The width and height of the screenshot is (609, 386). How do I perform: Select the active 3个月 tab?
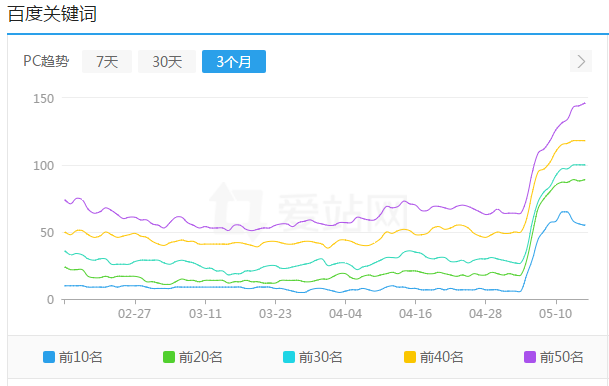point(234,61)
